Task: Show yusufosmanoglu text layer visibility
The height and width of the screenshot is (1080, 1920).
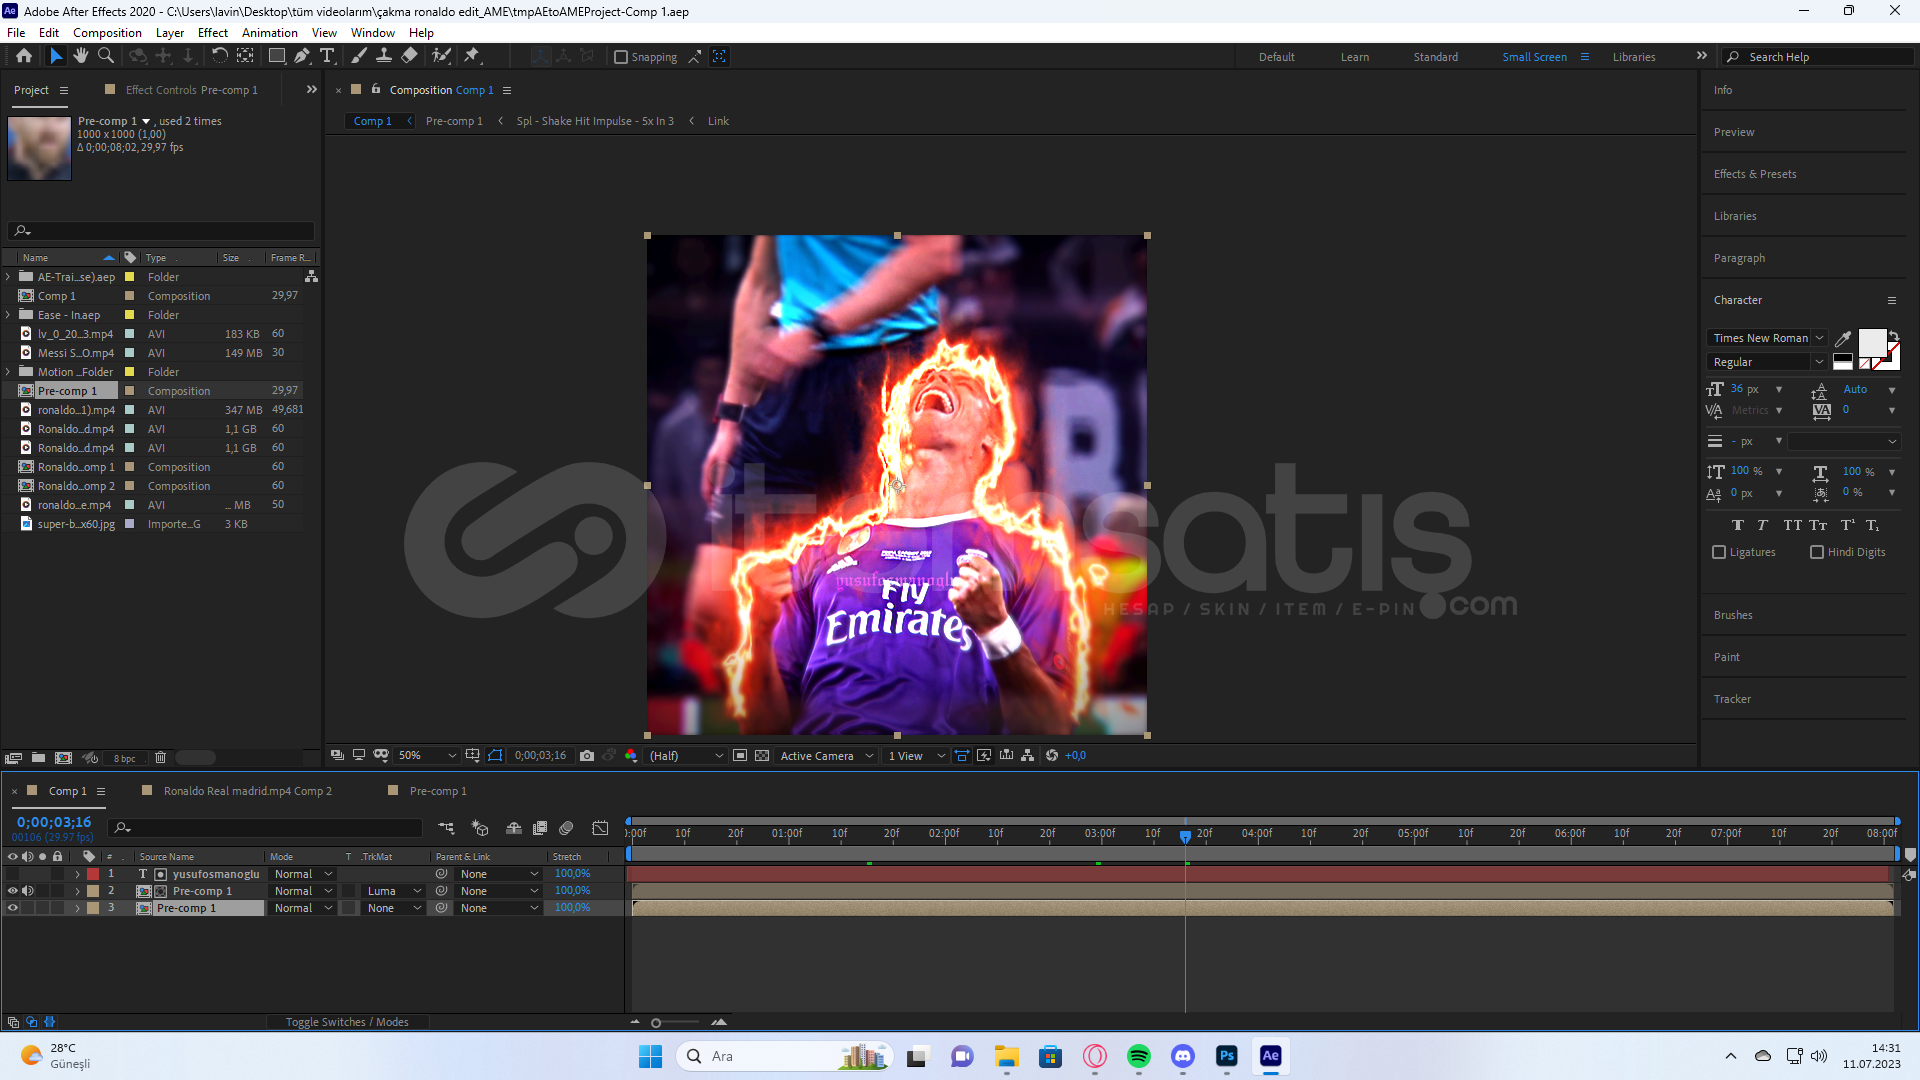Action: [13, 874]
